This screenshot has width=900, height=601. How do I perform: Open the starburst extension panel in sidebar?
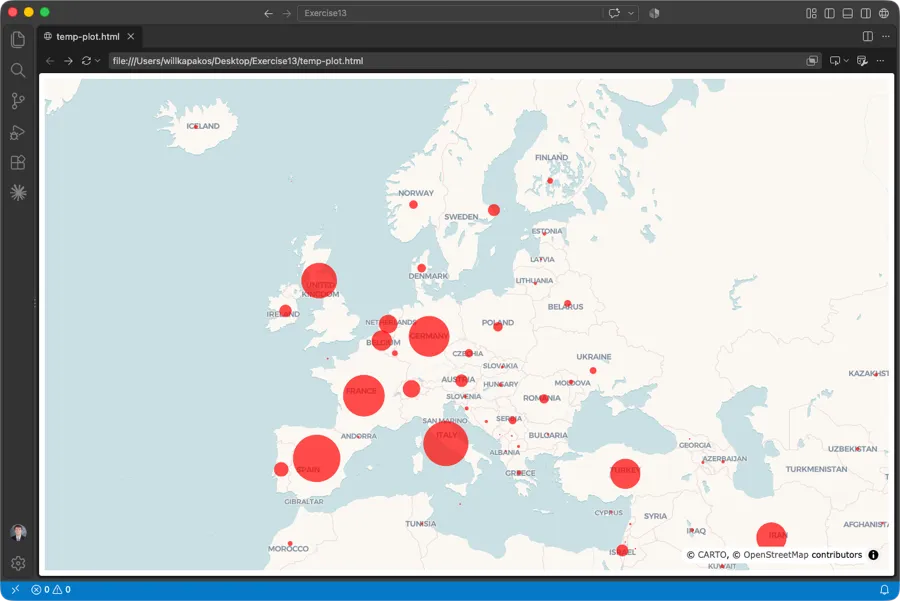pyautogui.click(x=18, y=193)
